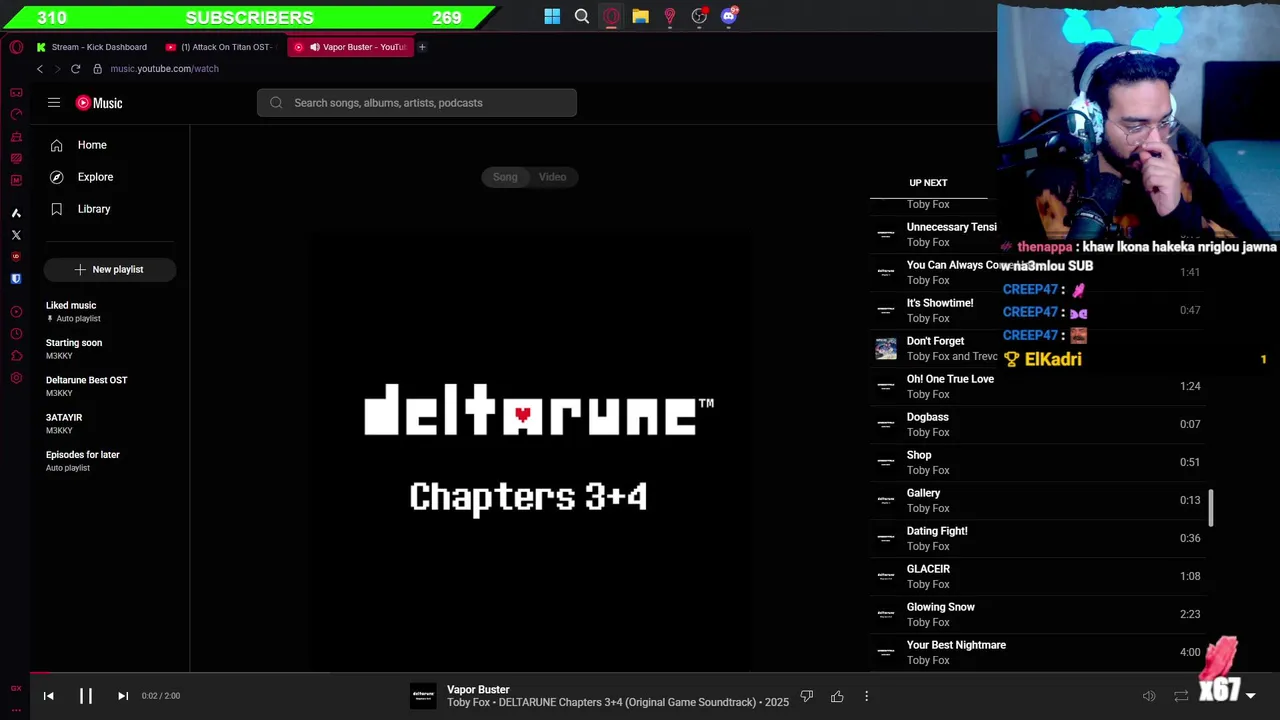
Task: Click the now-playing album thumbnail
Action: 423,696
